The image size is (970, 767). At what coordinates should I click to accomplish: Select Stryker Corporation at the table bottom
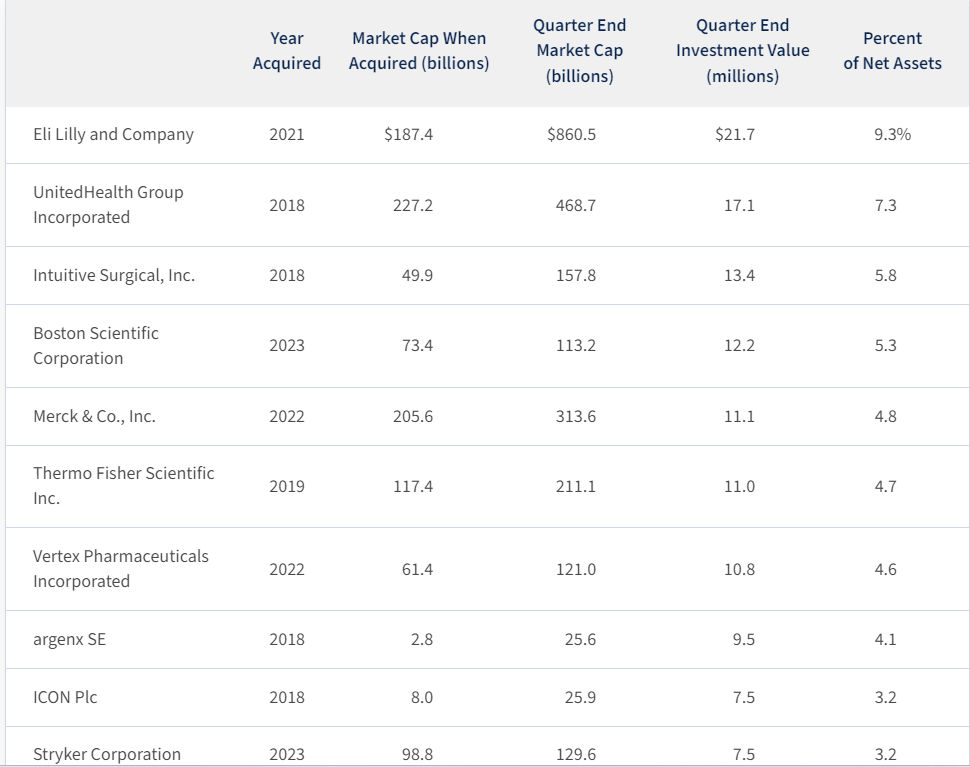coord(107,754)
